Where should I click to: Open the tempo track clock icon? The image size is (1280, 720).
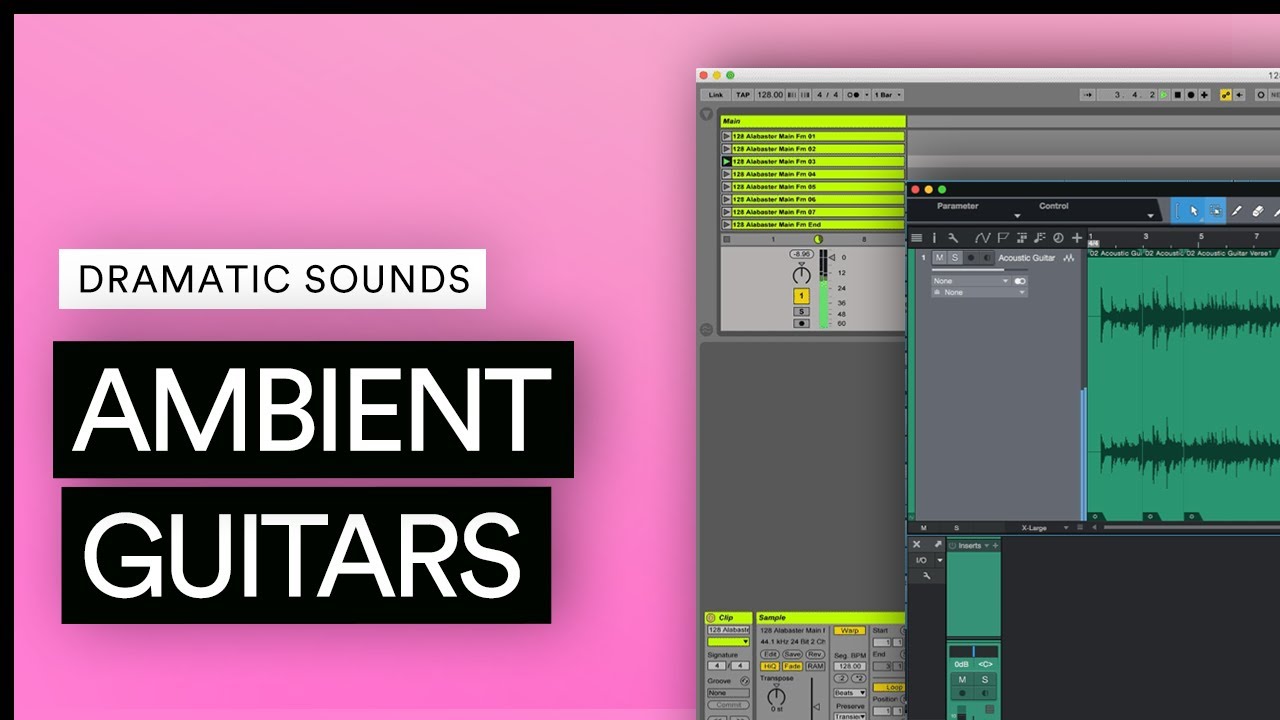coord(1058,238)
